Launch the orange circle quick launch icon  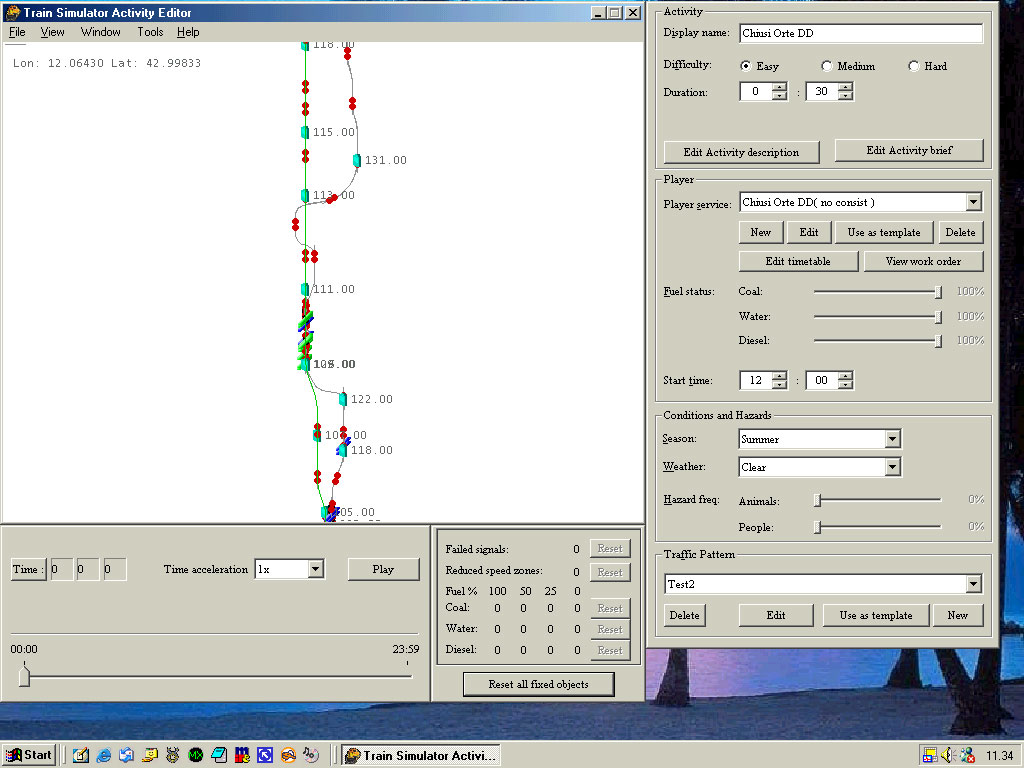pyautogui.click(x=288, y=756)
